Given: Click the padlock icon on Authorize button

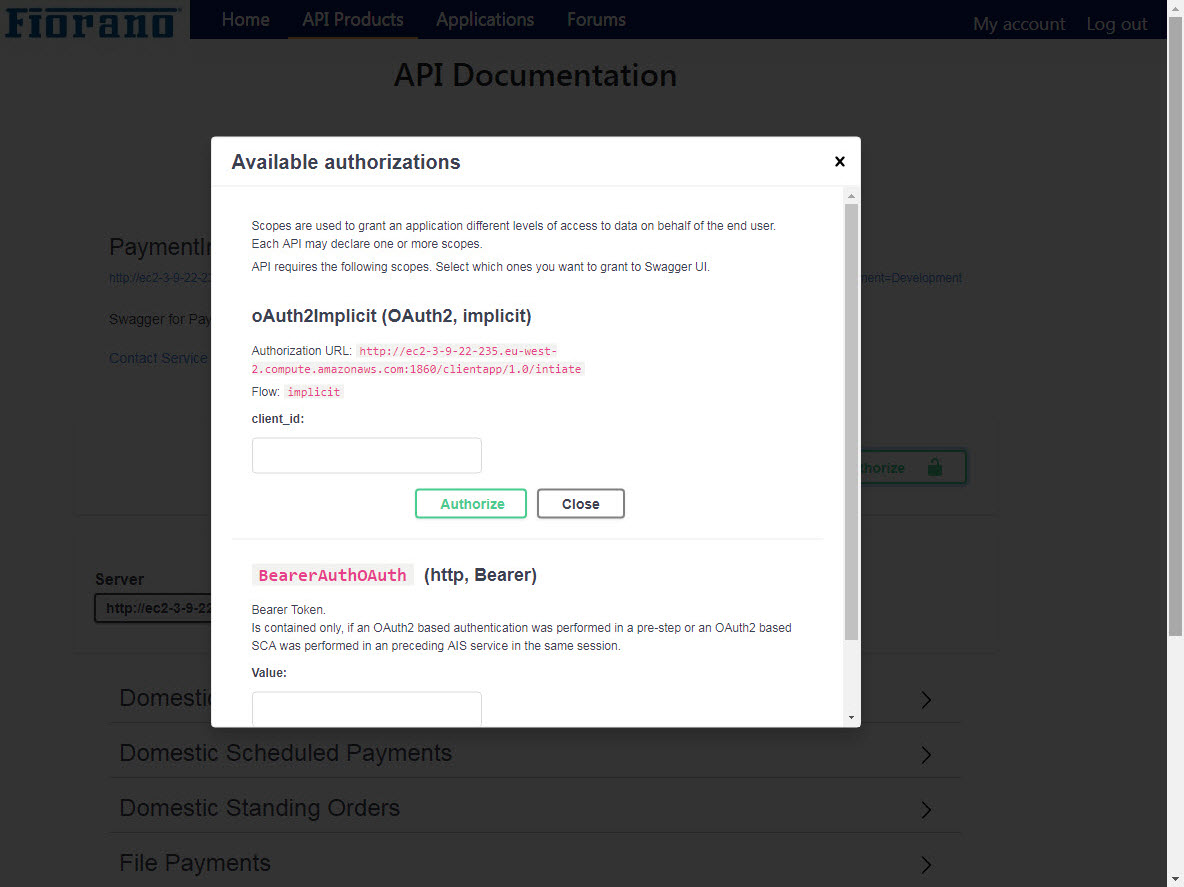Looking at the screenshot, I should click(935, 467).
